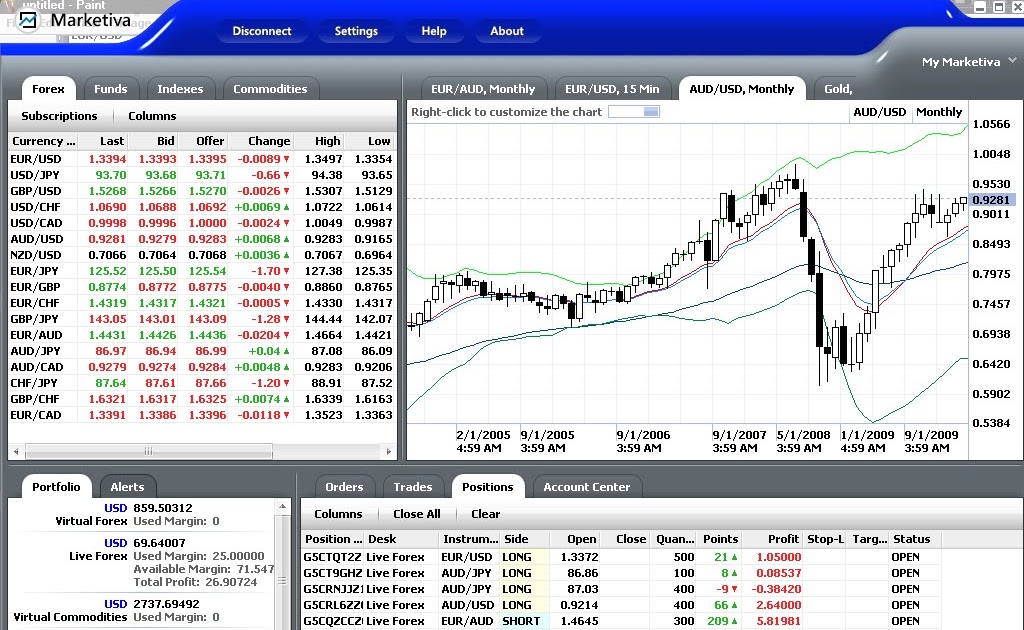Click the NZD/USD currency pair

click(x=36, y=255)
